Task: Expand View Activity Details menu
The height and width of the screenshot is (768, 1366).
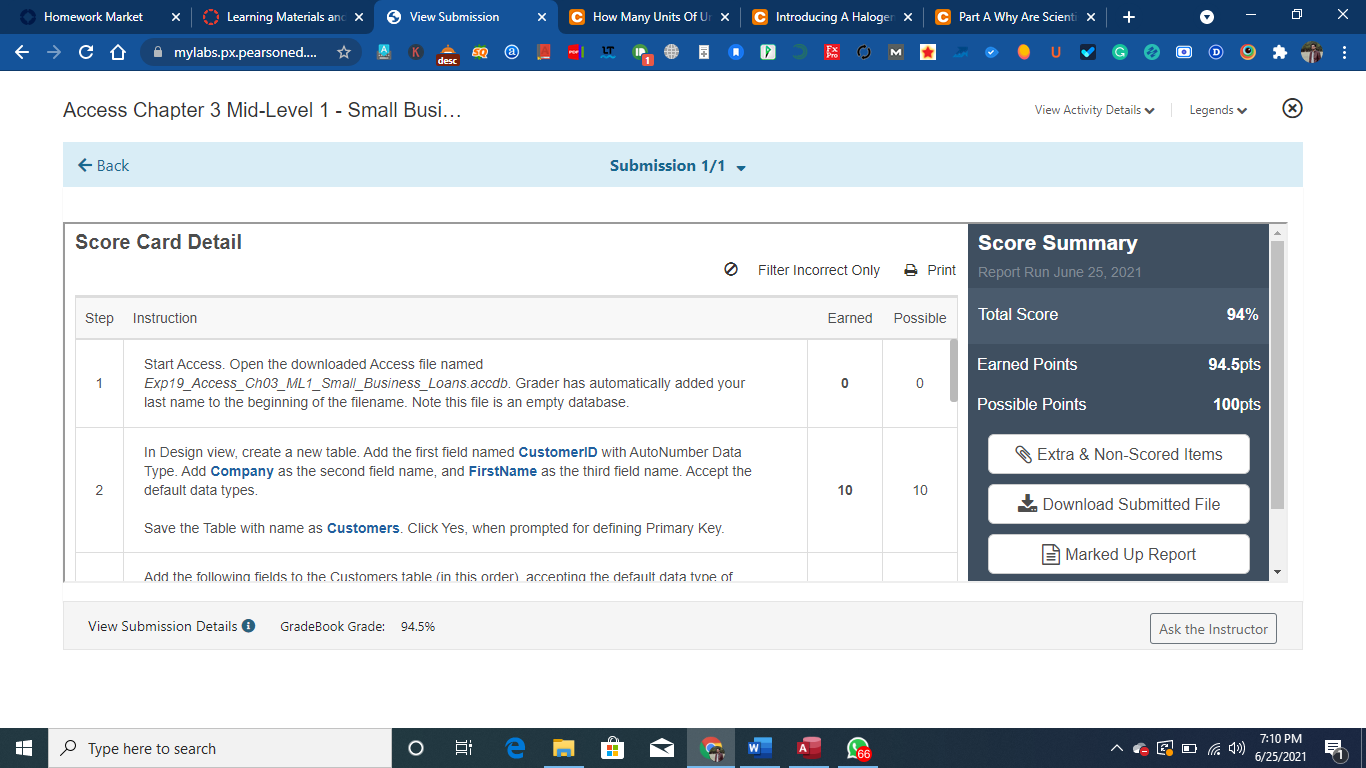Action: coord(1095,110)
